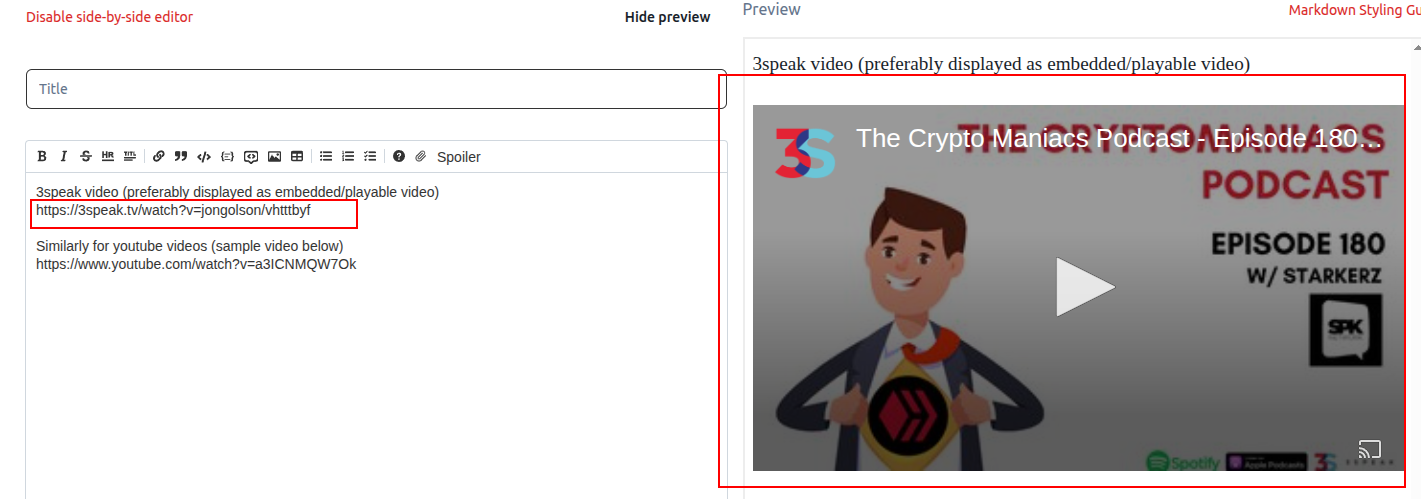Attach a file with the paperclip icon
The image size is (1421, 499).
[421, 156]
